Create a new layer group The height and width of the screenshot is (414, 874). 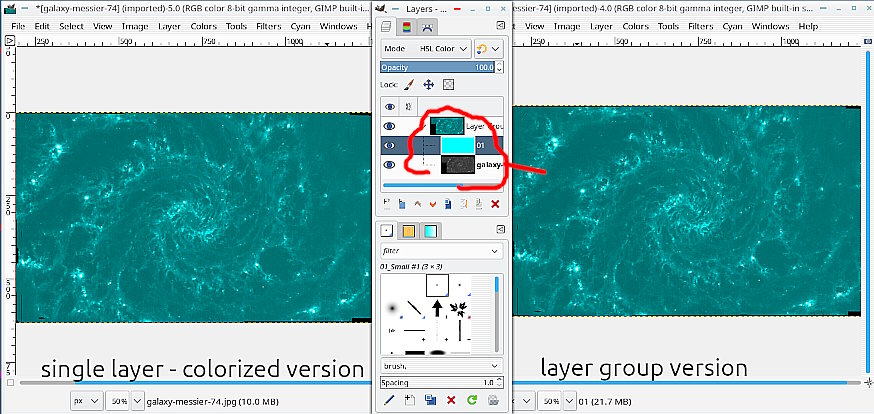pyautogui.click(x=401, y=204)
